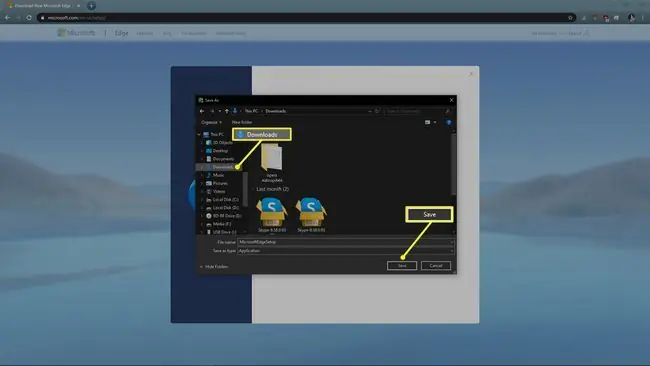The image size is (650, 366).
Task: Click the Cancel button
Action: (436, 266)
